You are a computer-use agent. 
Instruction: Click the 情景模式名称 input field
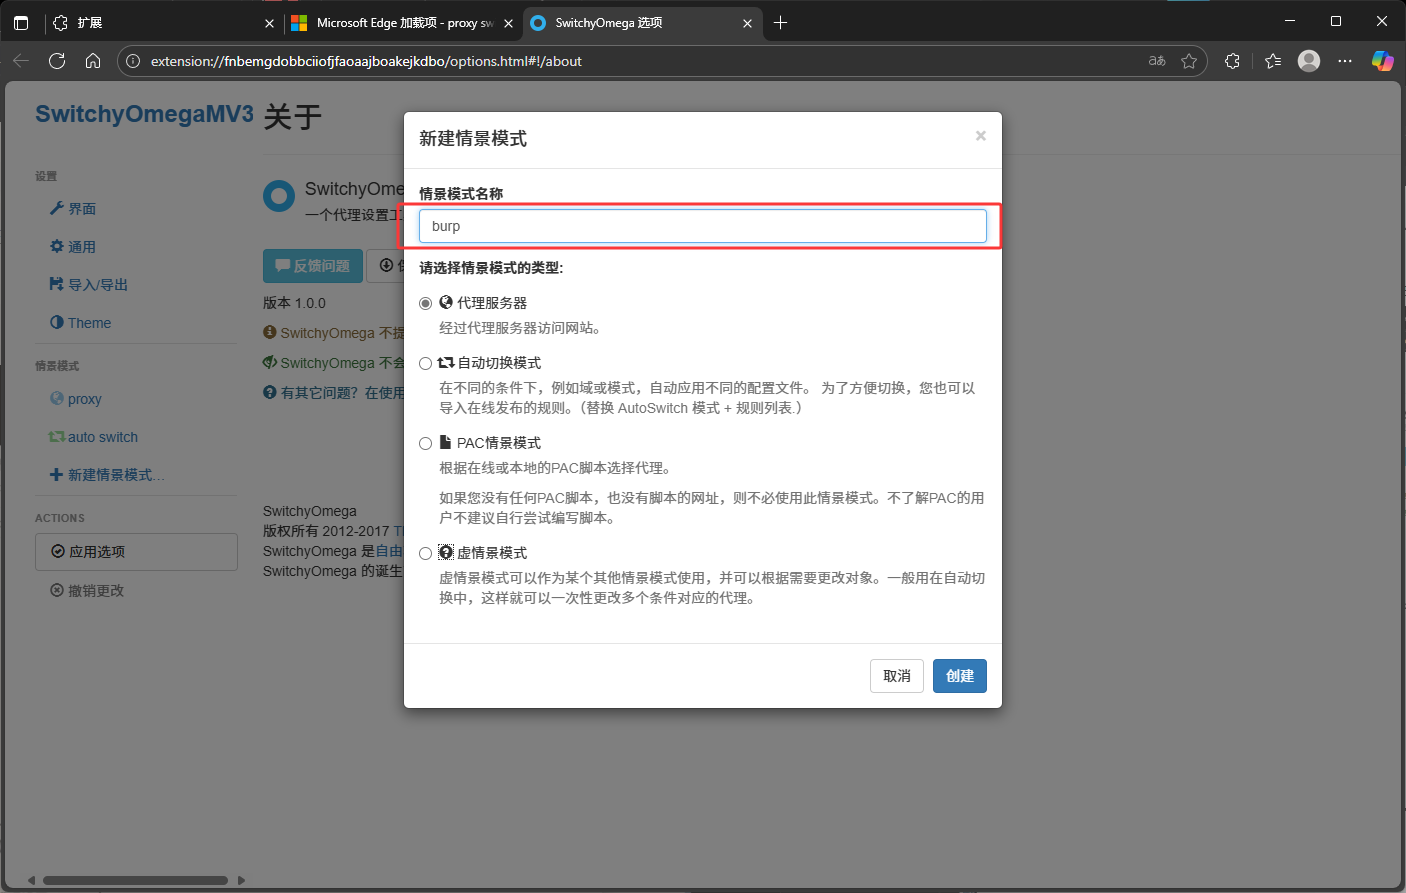coord(702,226)
